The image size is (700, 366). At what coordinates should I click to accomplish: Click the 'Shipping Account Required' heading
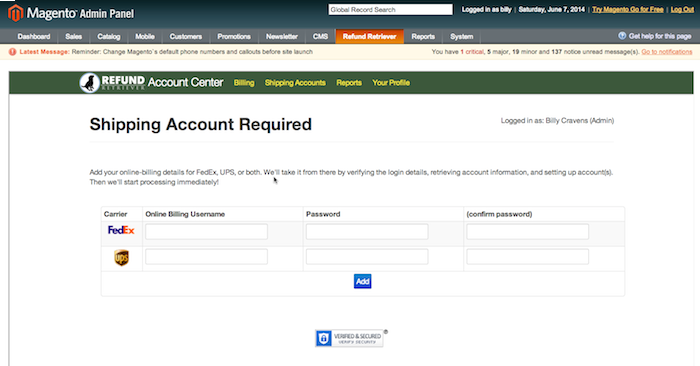click(x=200, y=125)
